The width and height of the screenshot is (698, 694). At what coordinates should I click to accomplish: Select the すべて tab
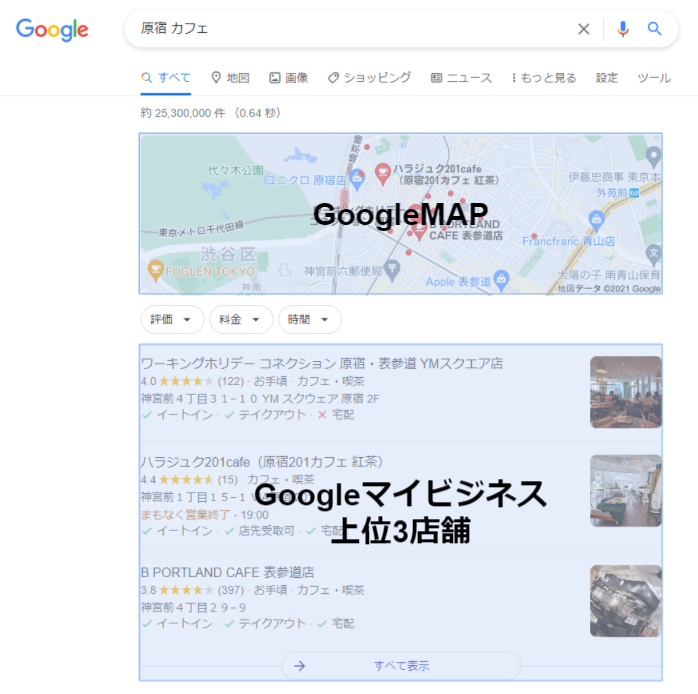pyautogui.click(x=166, y=78)
